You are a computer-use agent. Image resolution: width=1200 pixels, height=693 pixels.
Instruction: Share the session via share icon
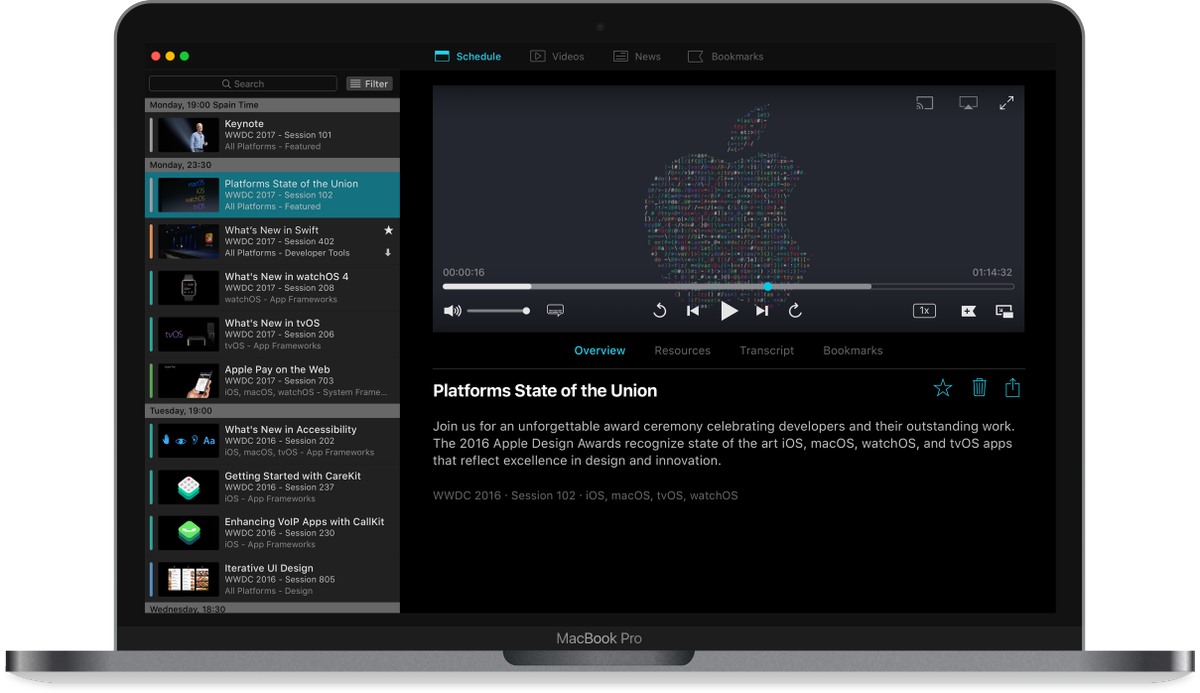pyautogui.click(x=1013, y=388)
